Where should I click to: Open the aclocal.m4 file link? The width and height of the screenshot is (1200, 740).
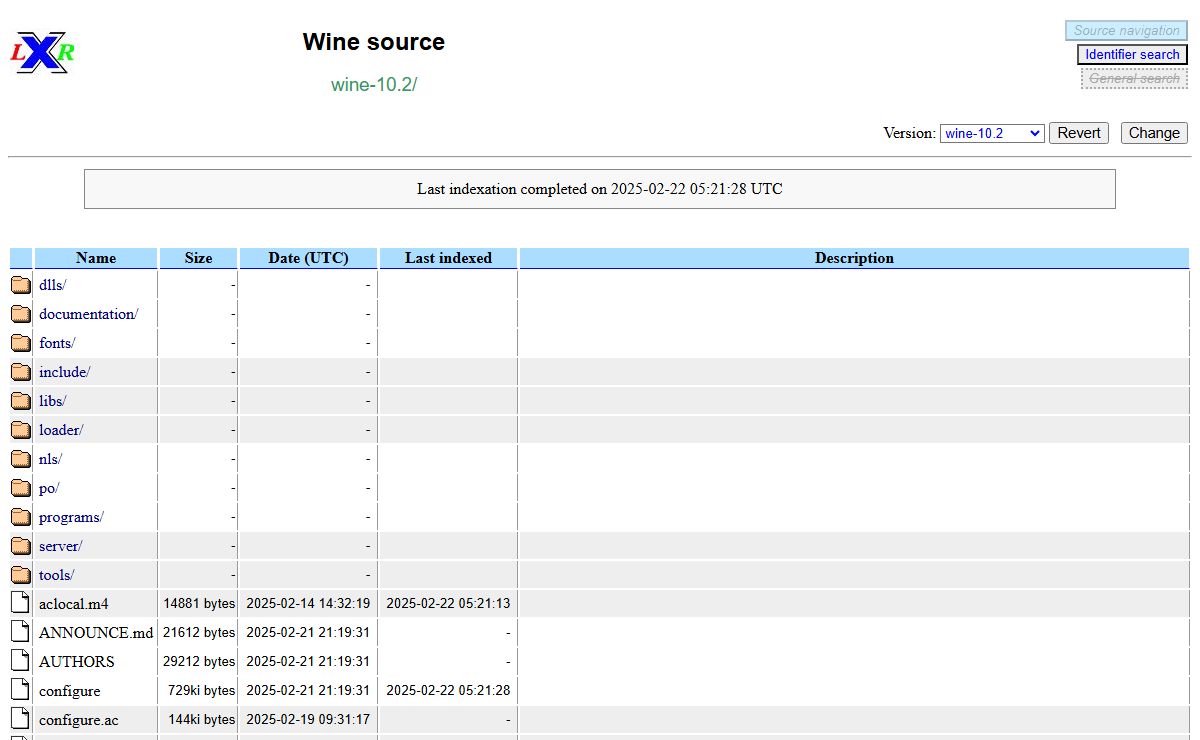(x=74, y=604)
